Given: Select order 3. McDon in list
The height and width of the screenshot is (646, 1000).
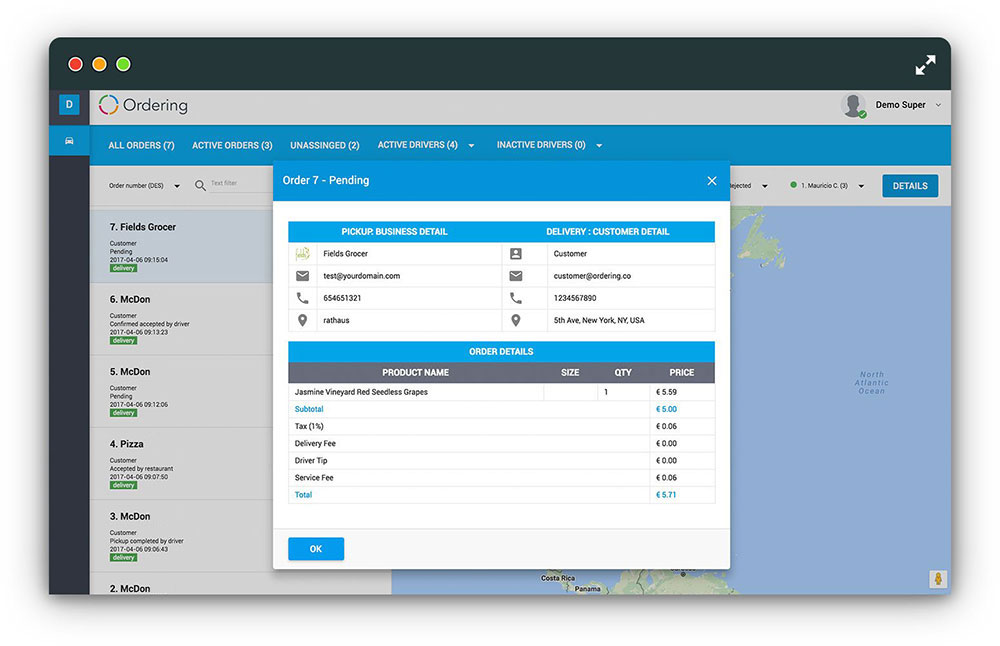Looking at the screenshot, I should tap(182, 536).
